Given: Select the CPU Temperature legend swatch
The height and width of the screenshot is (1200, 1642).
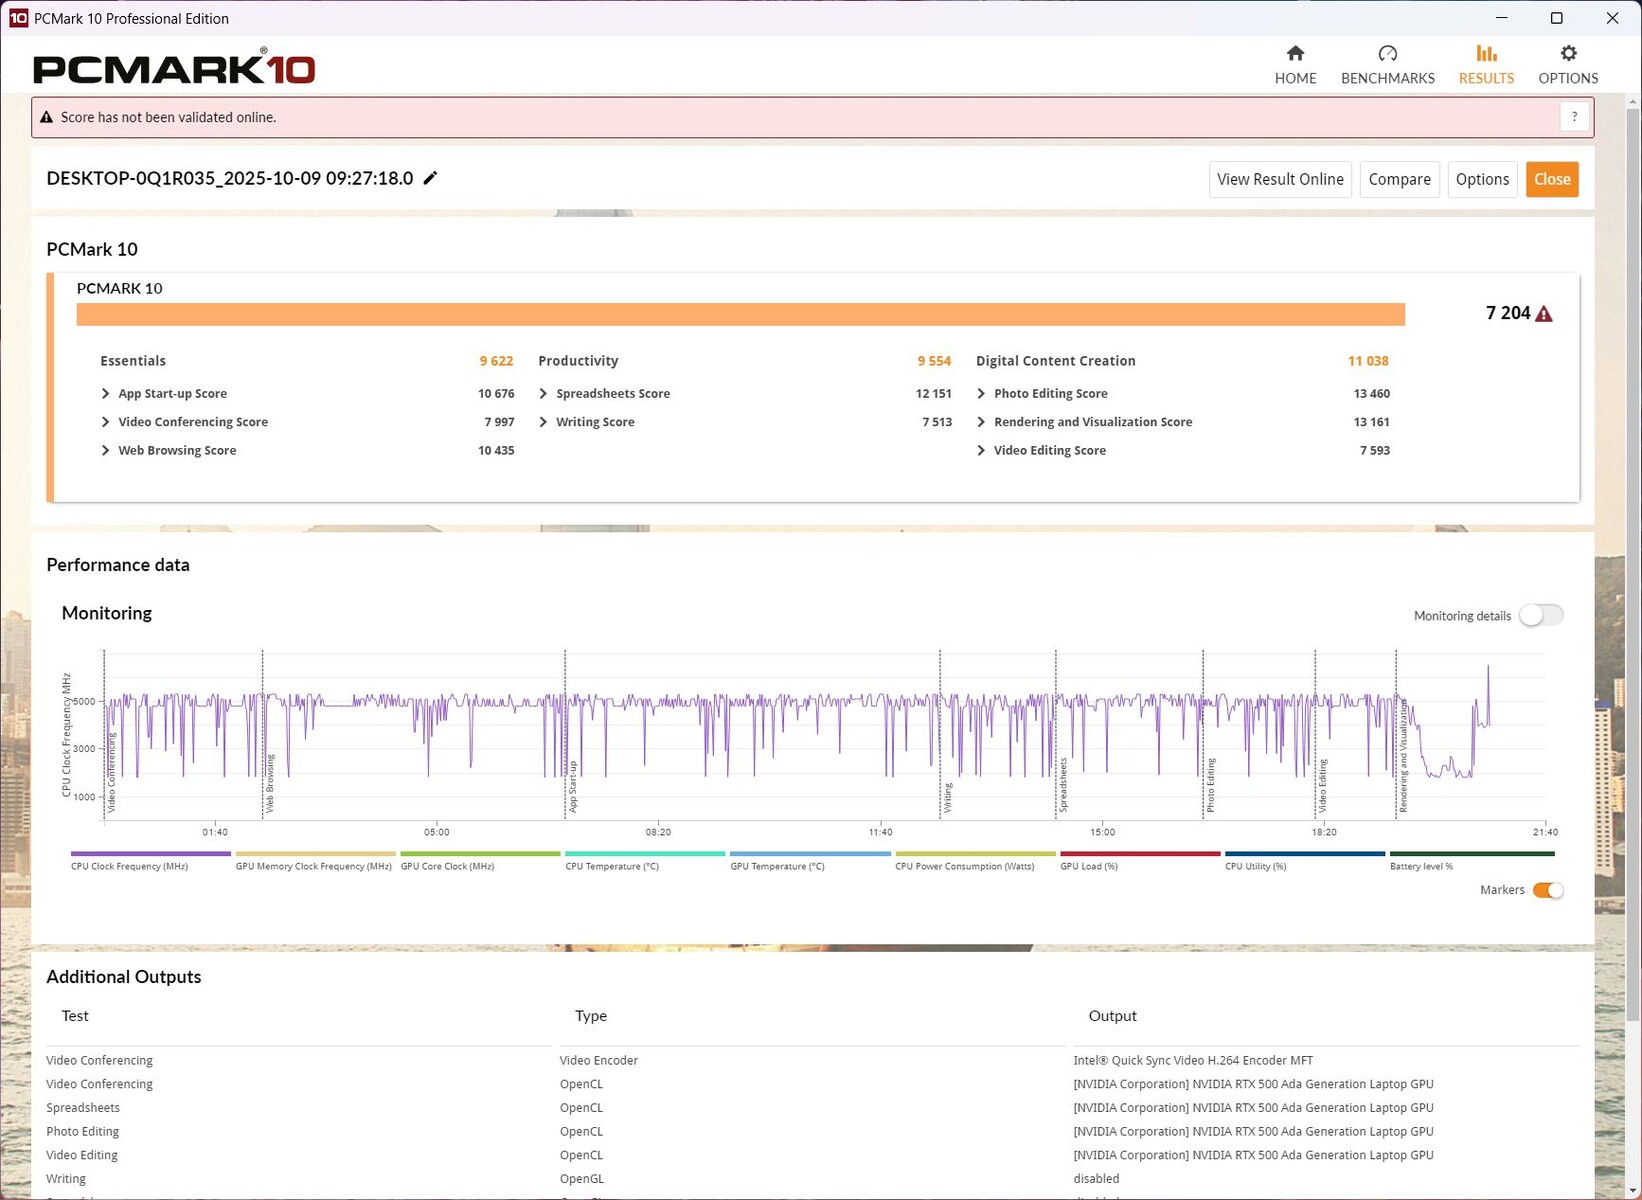Looking at the screenshot, I should tap(644, 854).
